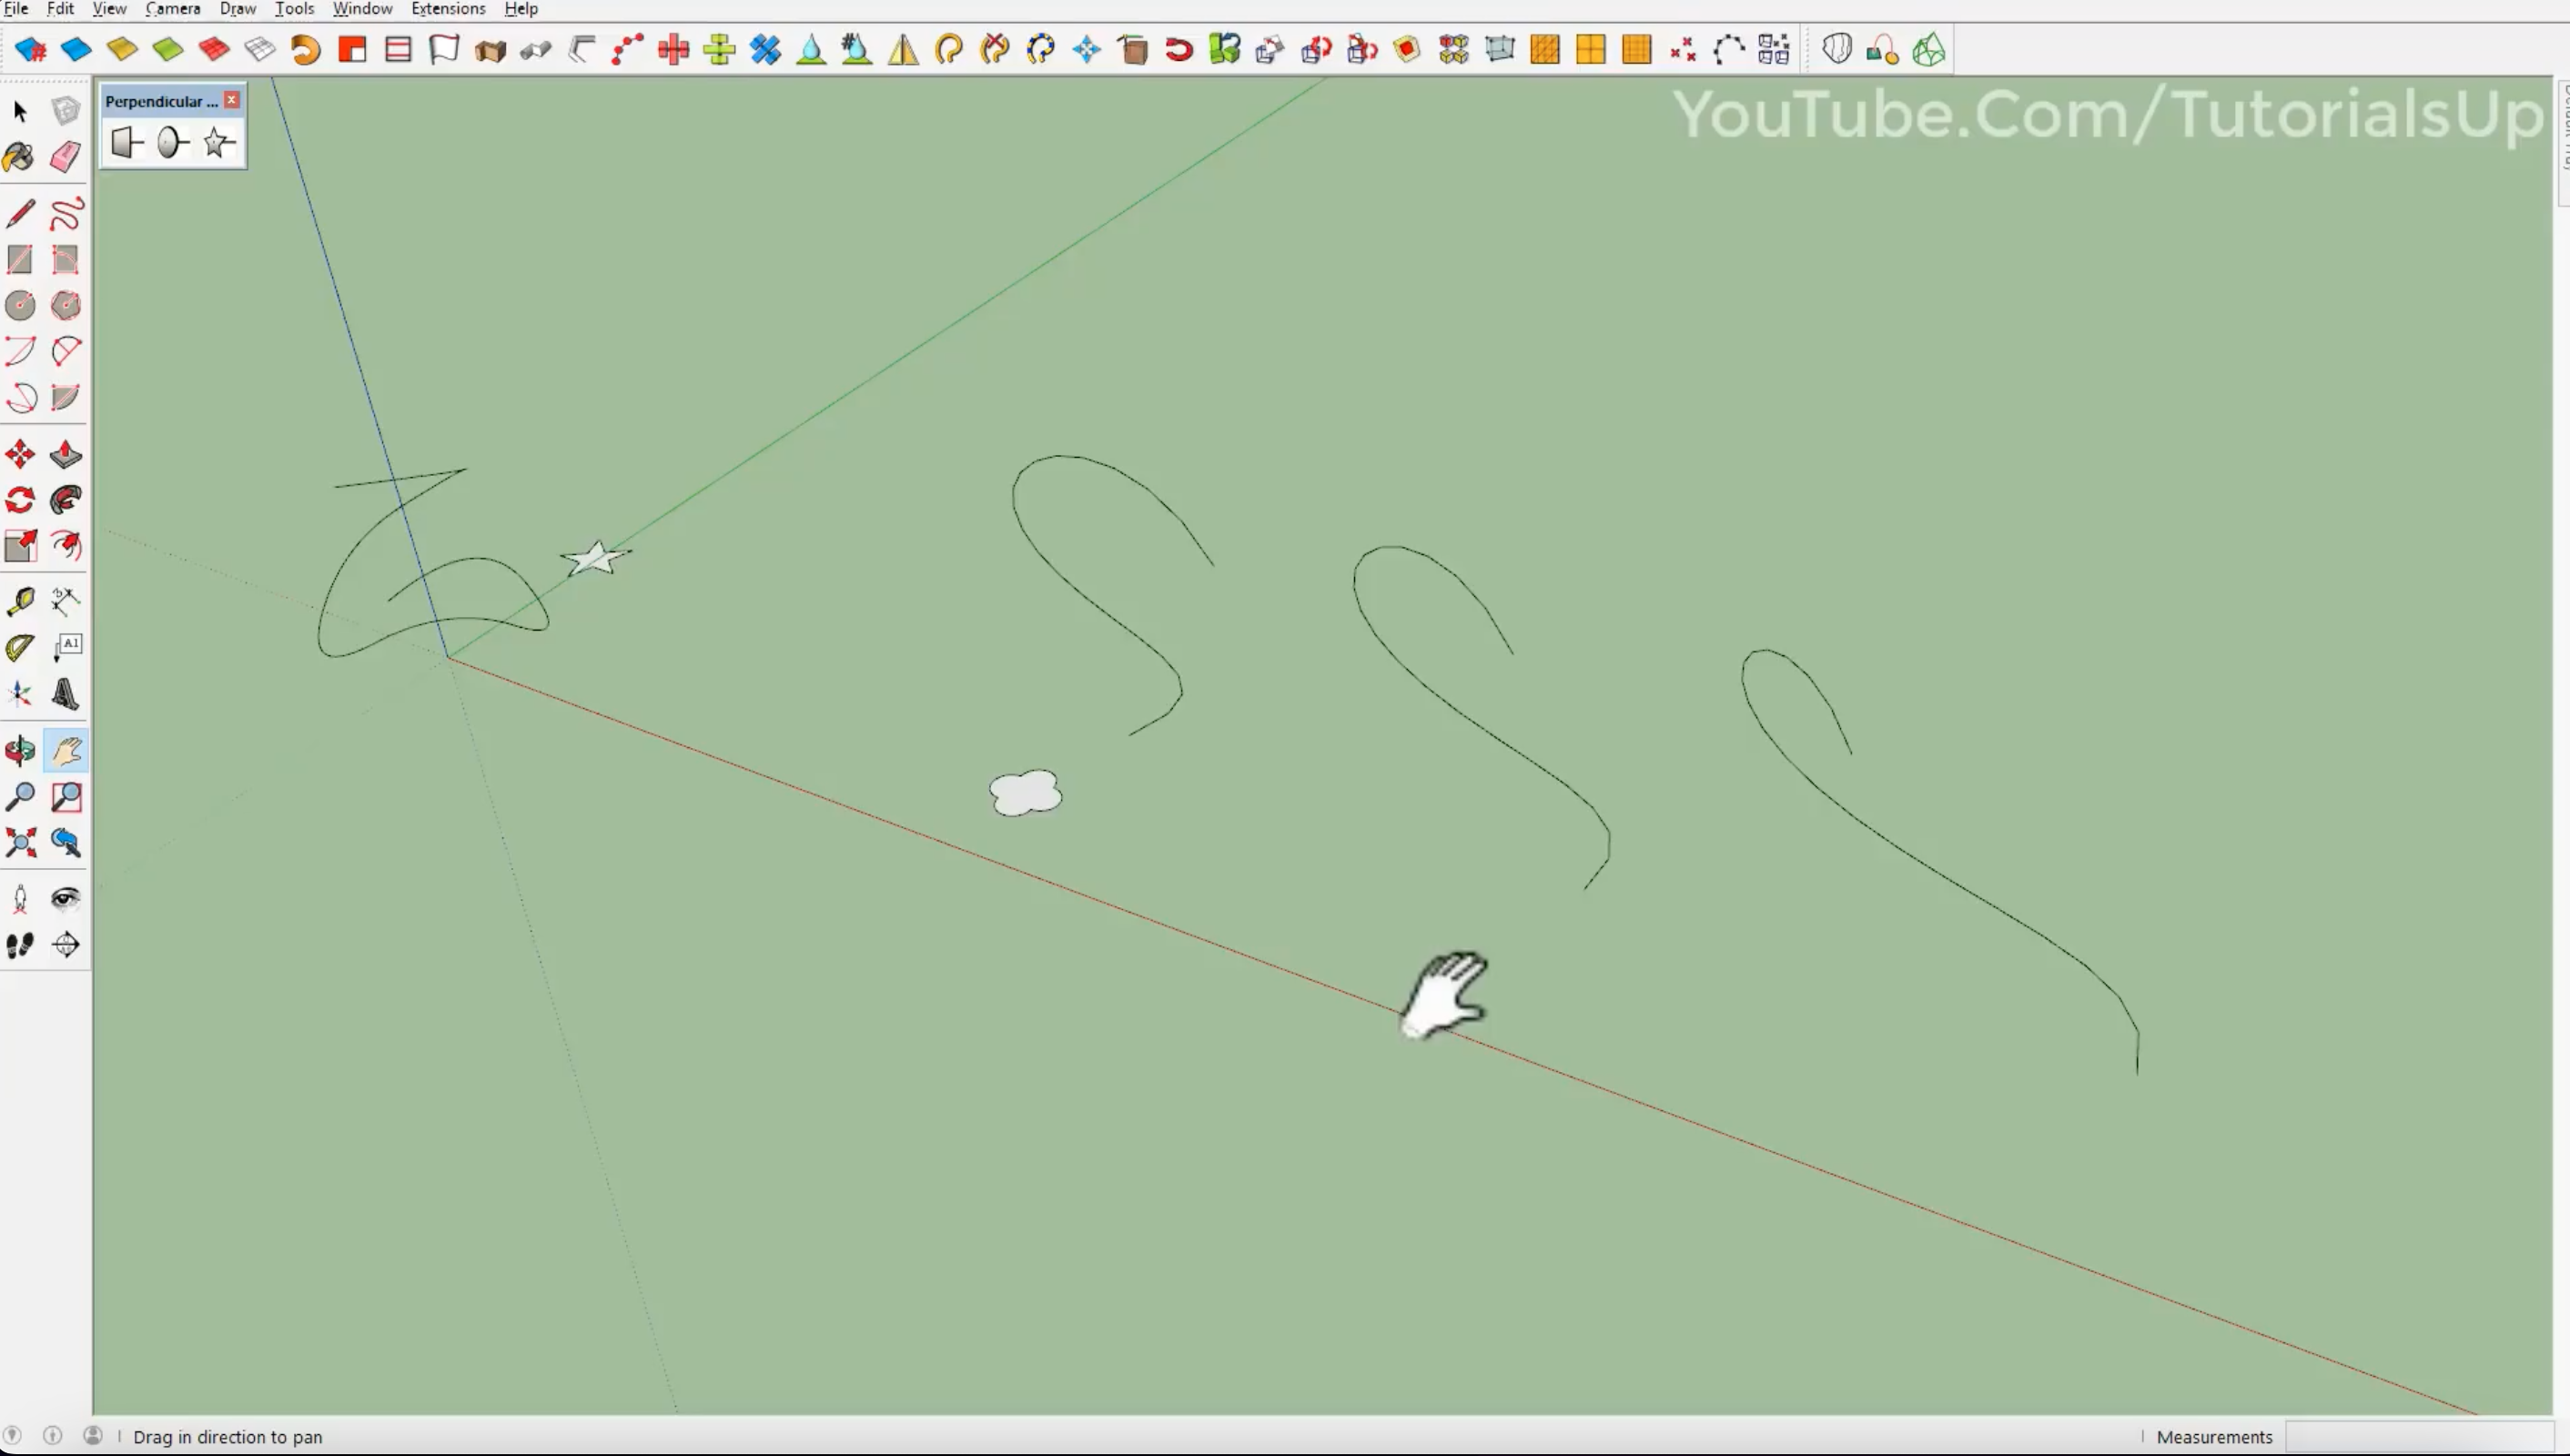Click the red horseshoe magnet icon
2570x1456 pixels.
(x=1179, y=49)
